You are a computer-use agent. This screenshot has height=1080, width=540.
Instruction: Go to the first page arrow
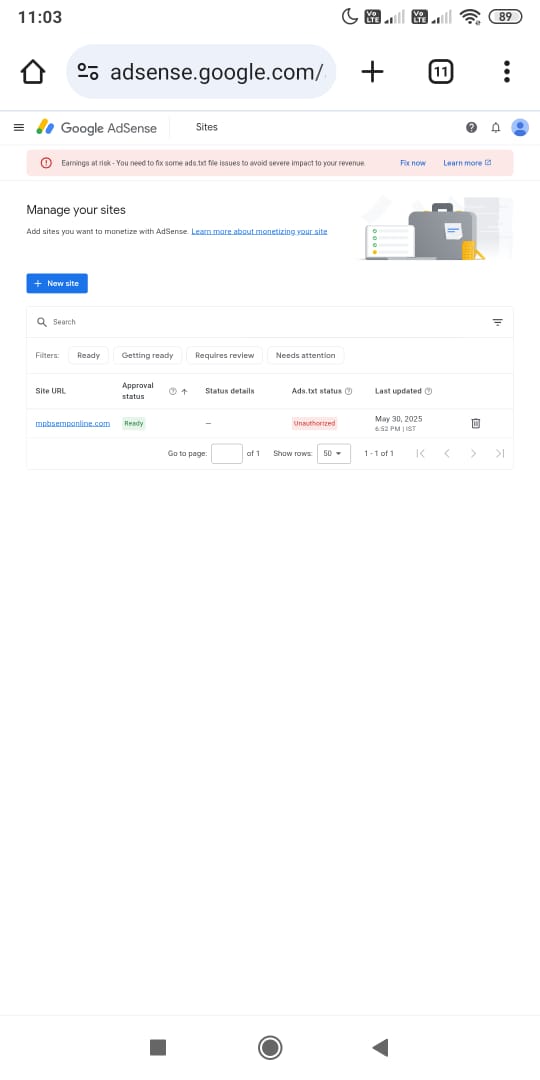point(420,453)
